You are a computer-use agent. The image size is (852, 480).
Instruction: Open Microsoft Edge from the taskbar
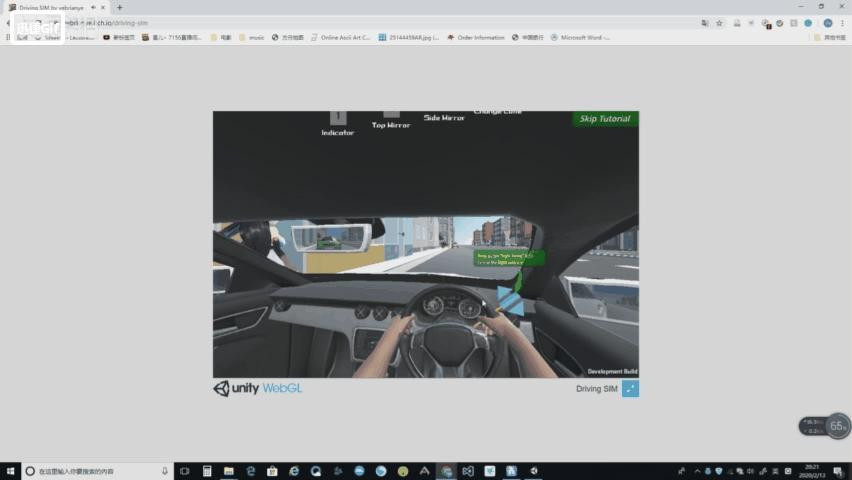click(250, 471)
